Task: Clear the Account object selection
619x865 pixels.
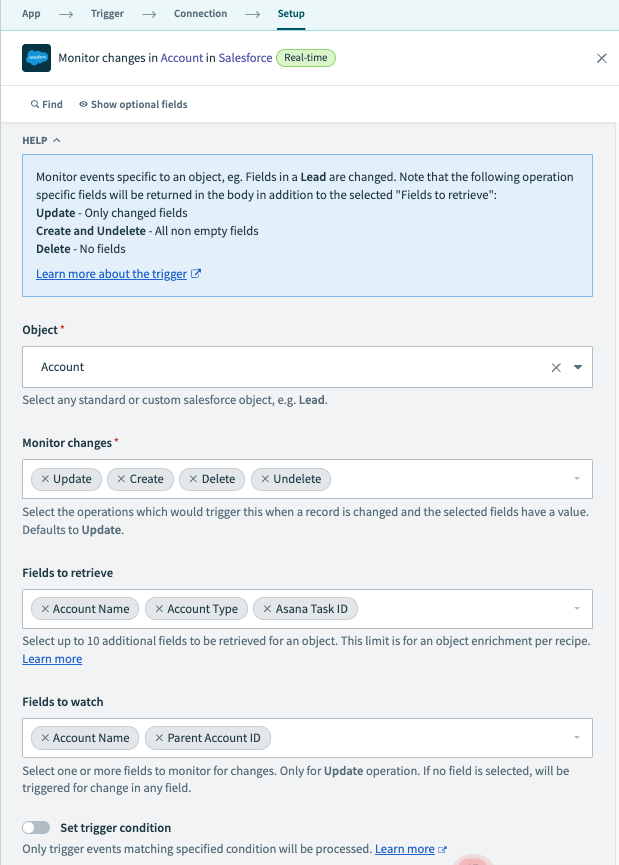Action: [556, 367]
